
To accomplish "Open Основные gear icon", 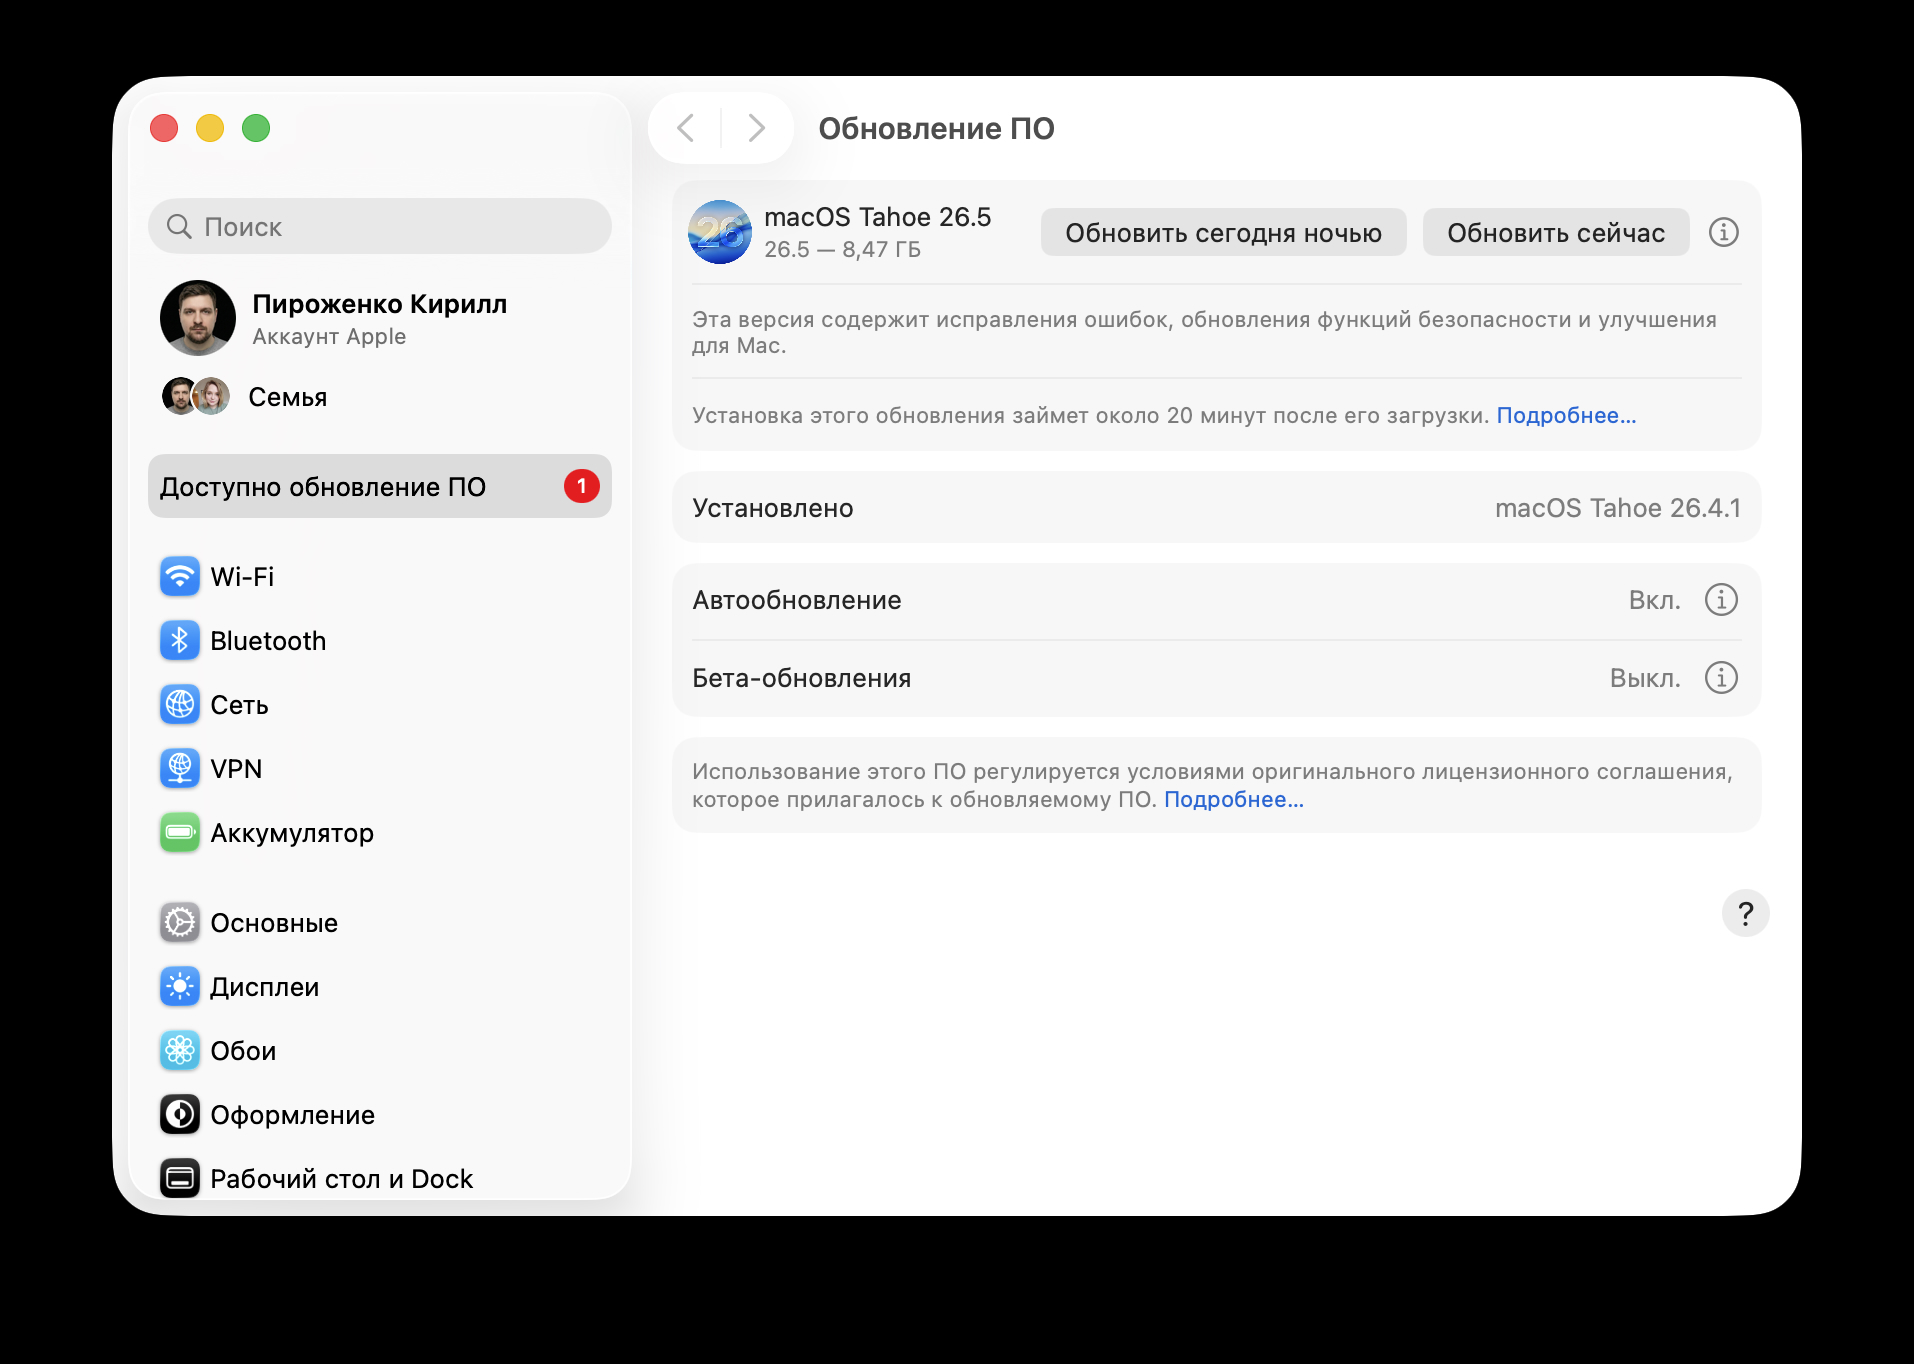I will click(x=180, y=923).
